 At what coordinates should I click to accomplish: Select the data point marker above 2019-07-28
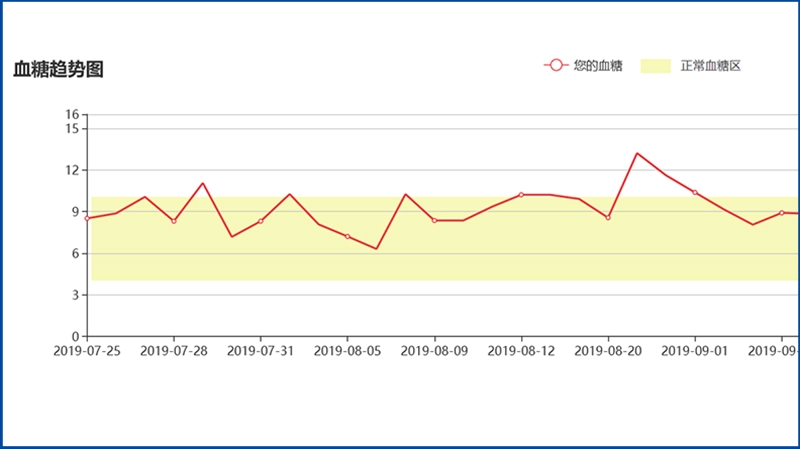174,221
